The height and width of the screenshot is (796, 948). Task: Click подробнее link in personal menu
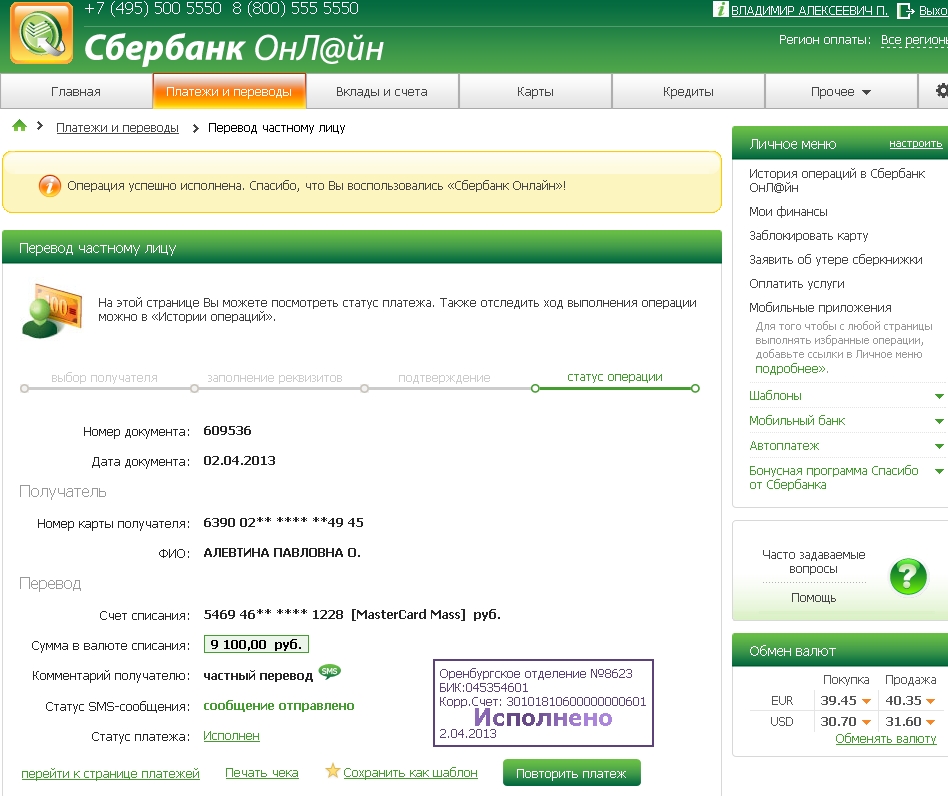pyautogui.click(x=791, y=369)
